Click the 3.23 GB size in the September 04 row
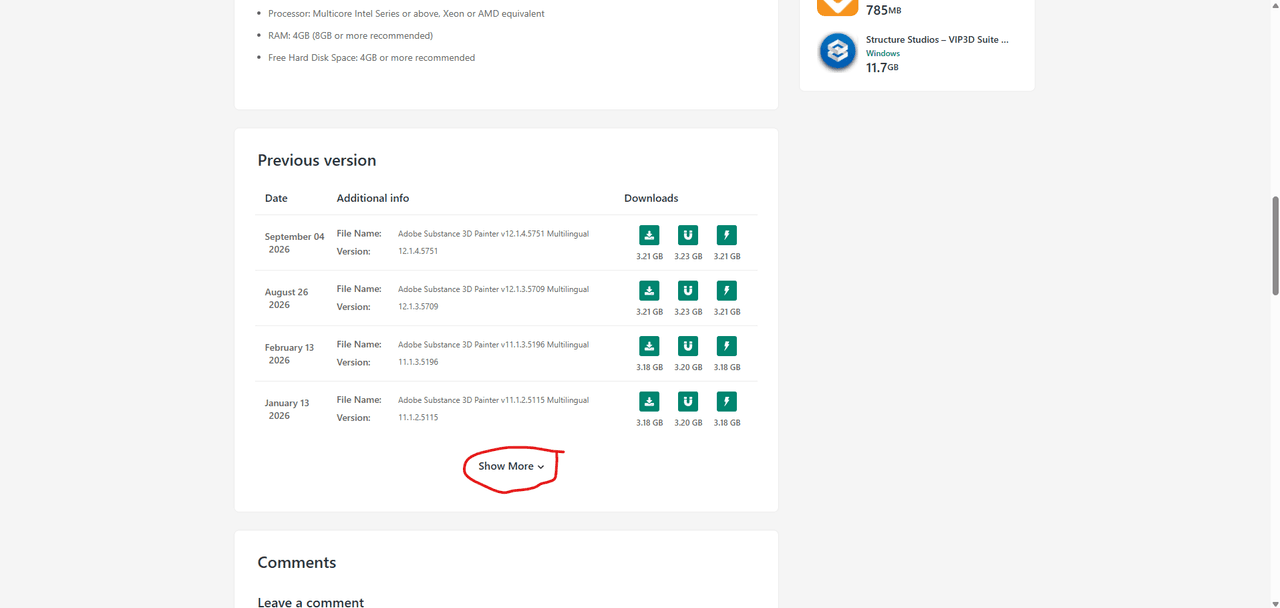1280x608 pixels. coord(688,256)
